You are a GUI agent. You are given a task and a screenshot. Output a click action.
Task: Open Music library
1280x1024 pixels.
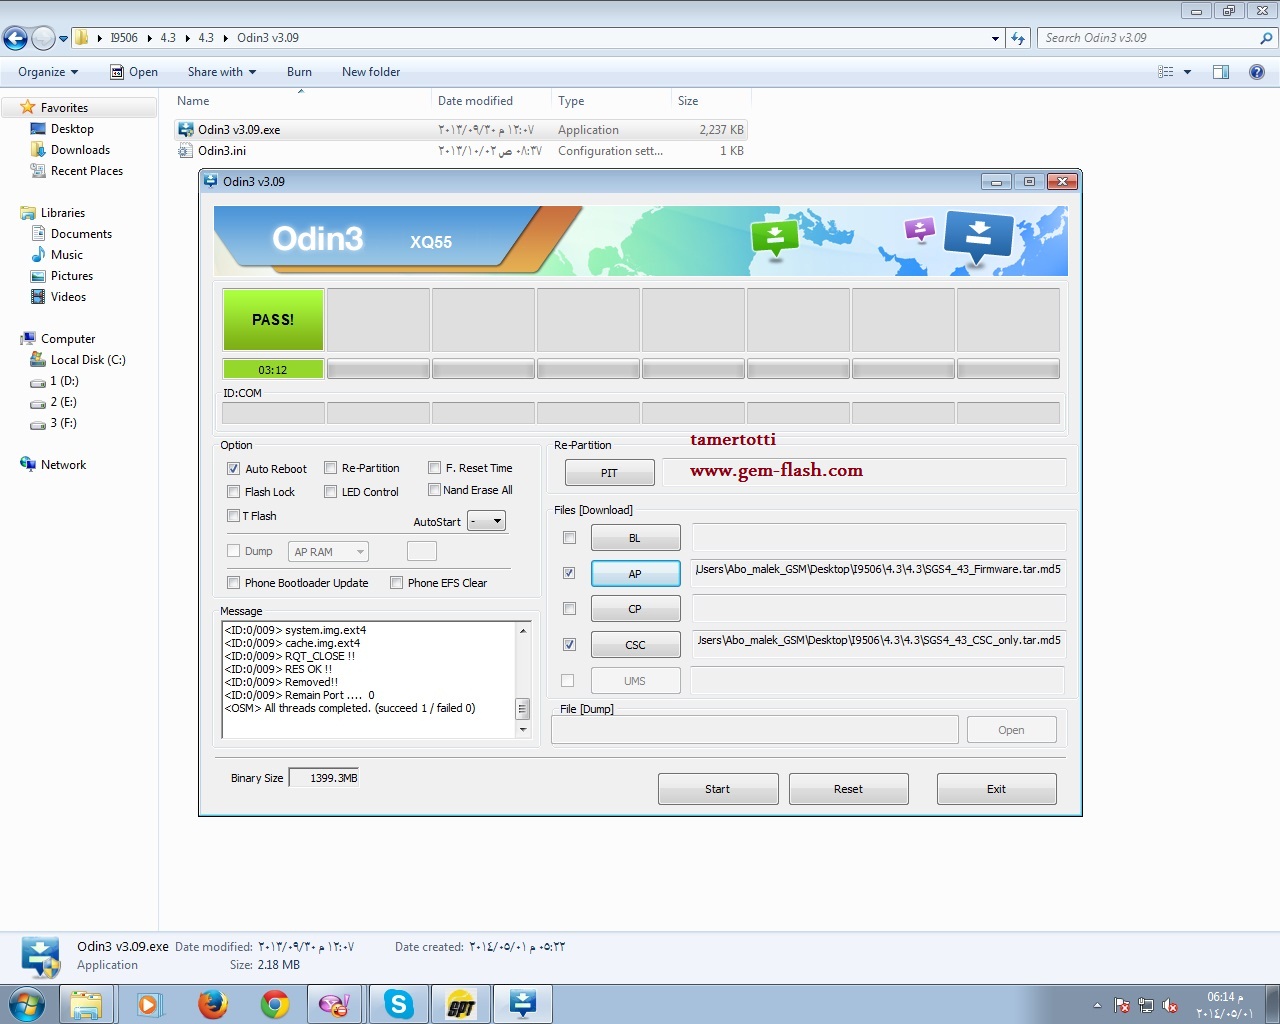click(x=67, y=255)
